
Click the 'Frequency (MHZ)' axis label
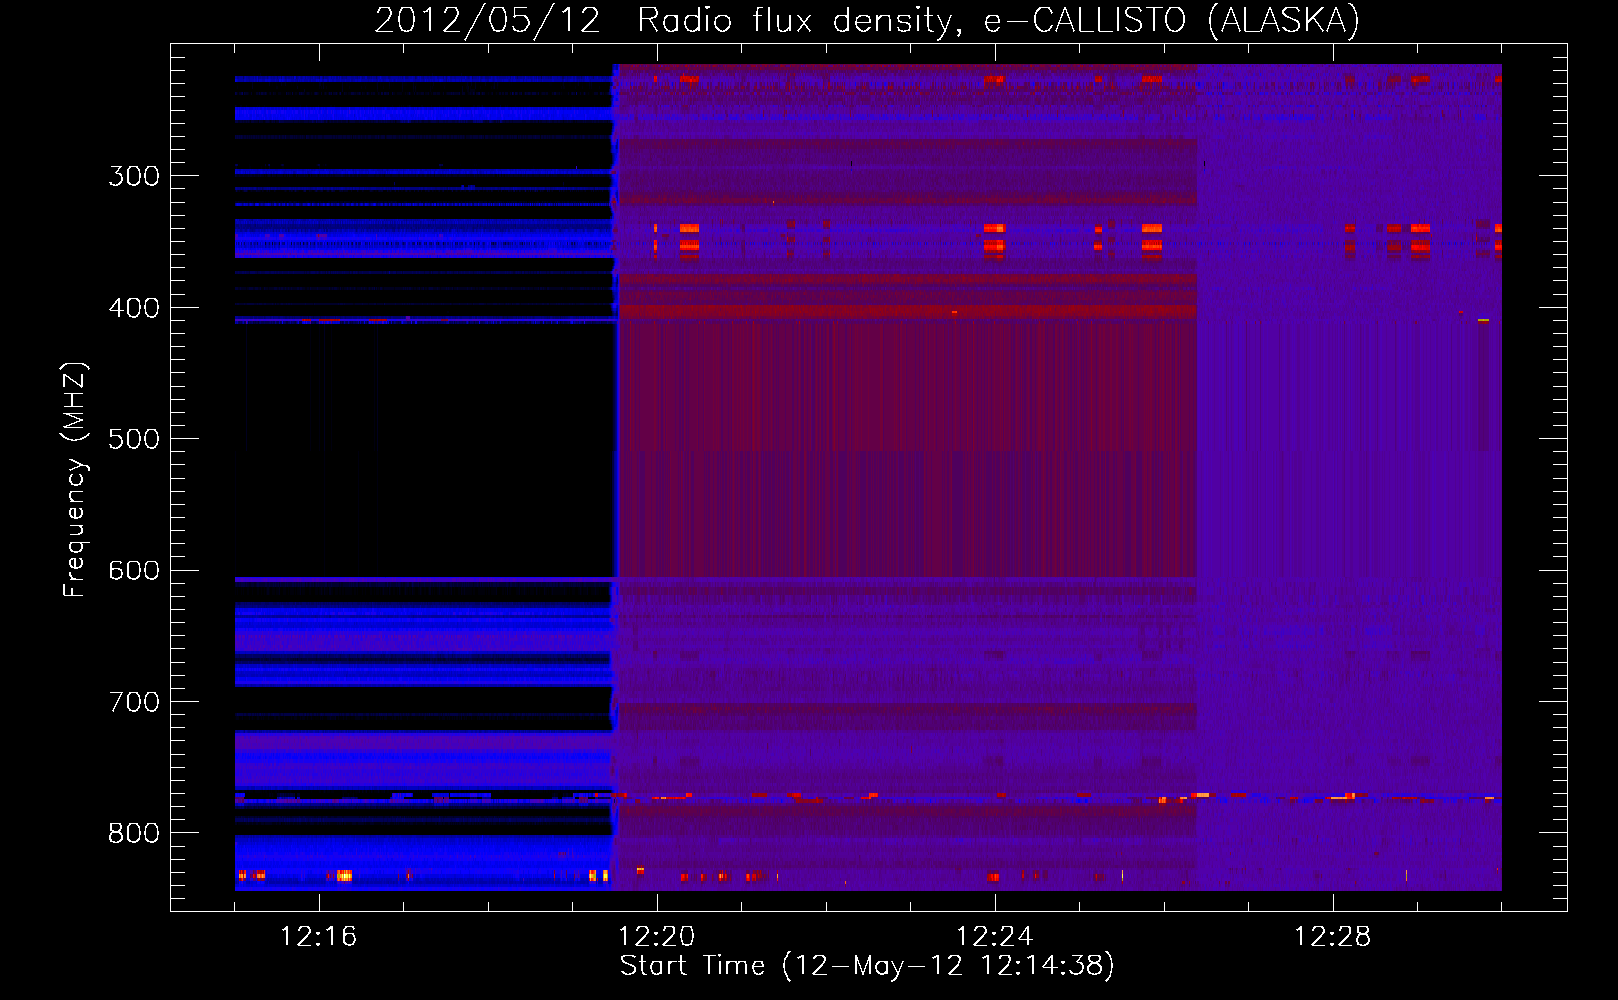coord(75,480)
